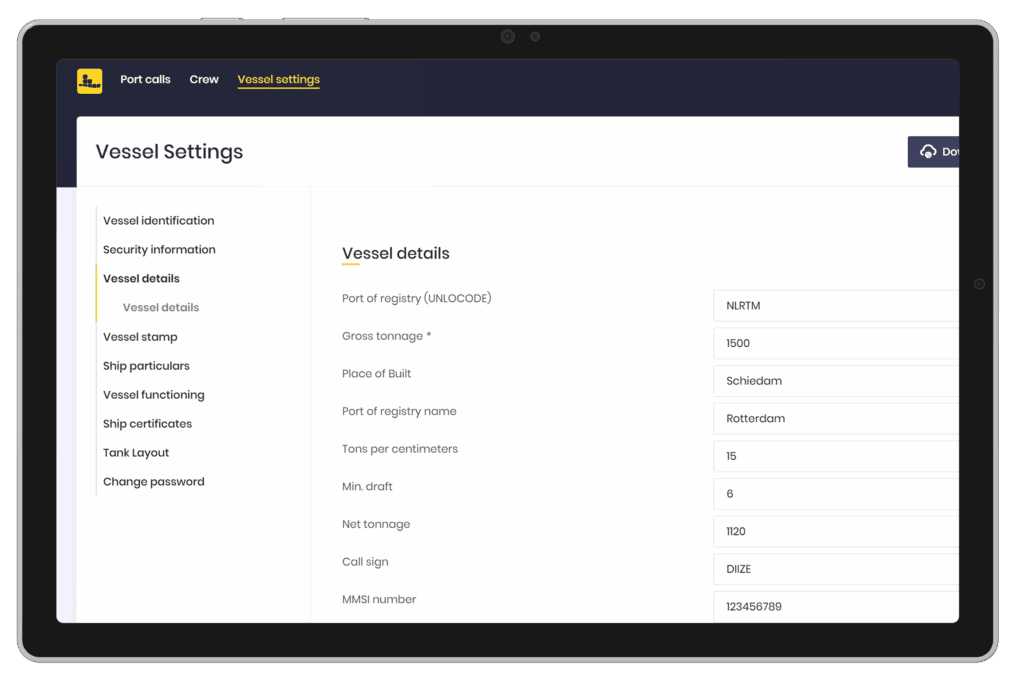The height and width of the screenshot is (696, 1024).
Task: Navigate to Vessel functioning section
Action: click(x=153, y=395)
